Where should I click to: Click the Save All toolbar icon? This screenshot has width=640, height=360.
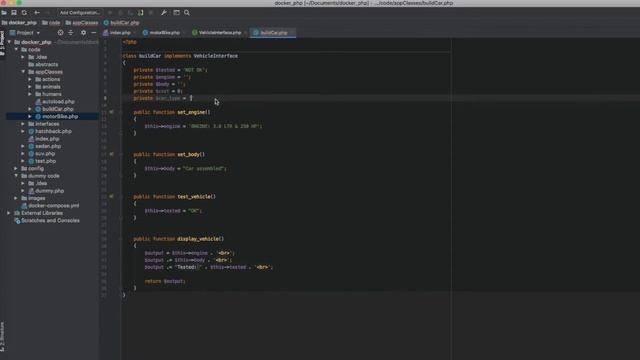point(14,13)
